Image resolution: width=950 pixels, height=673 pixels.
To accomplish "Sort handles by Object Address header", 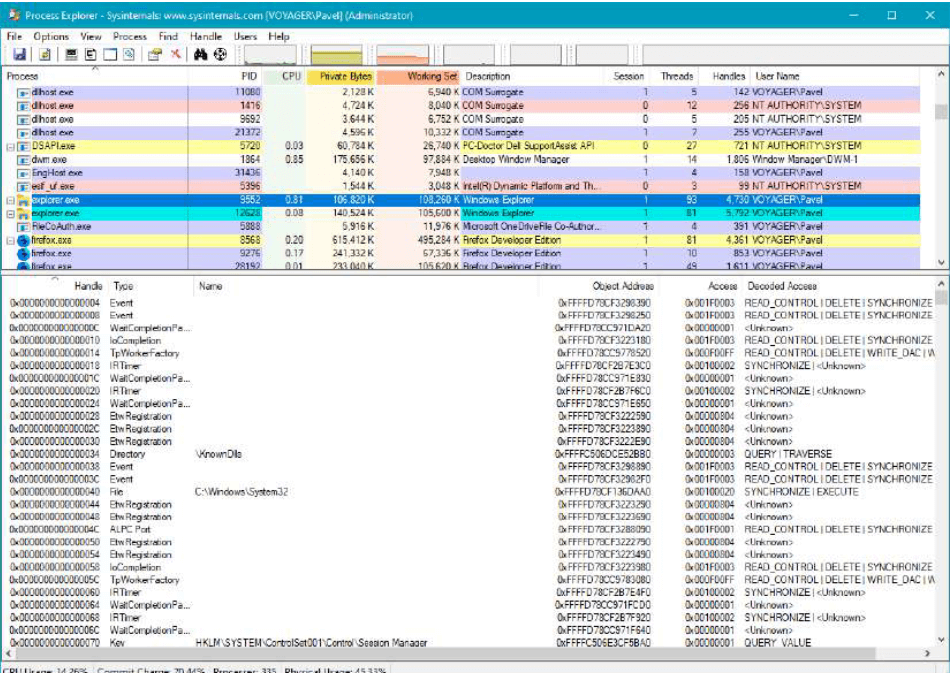I will tap(597, 286).
